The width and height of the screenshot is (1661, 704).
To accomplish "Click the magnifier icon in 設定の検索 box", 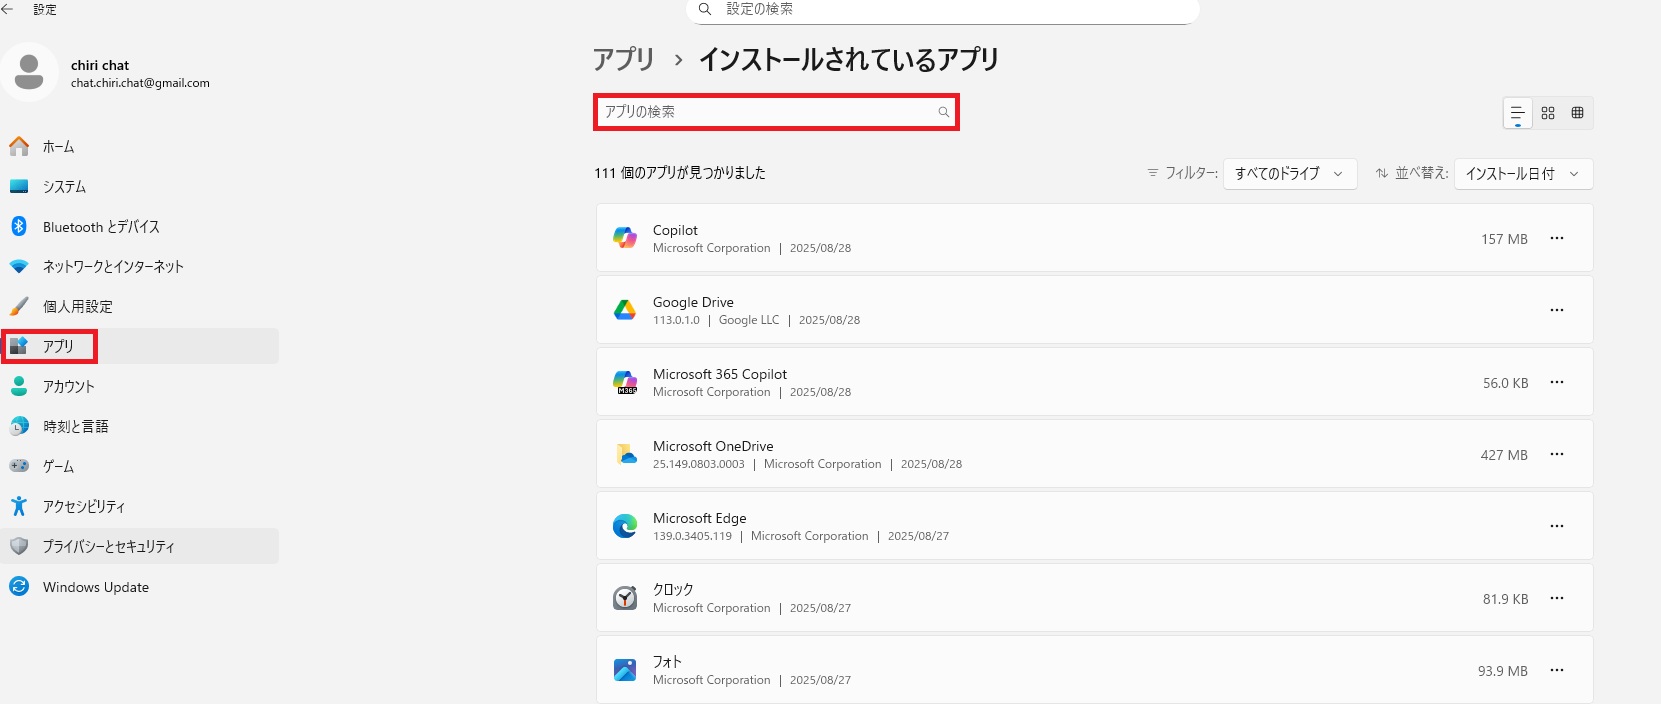I will coord(705,9).
